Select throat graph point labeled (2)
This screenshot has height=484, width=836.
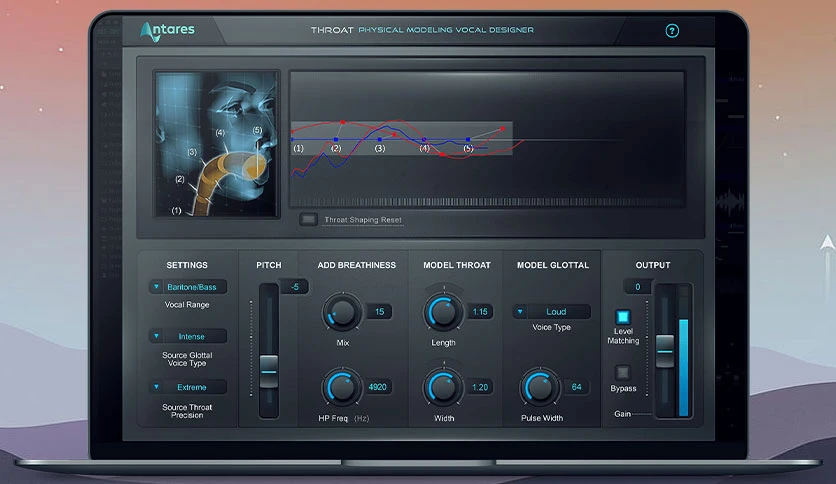coord(336,140)
